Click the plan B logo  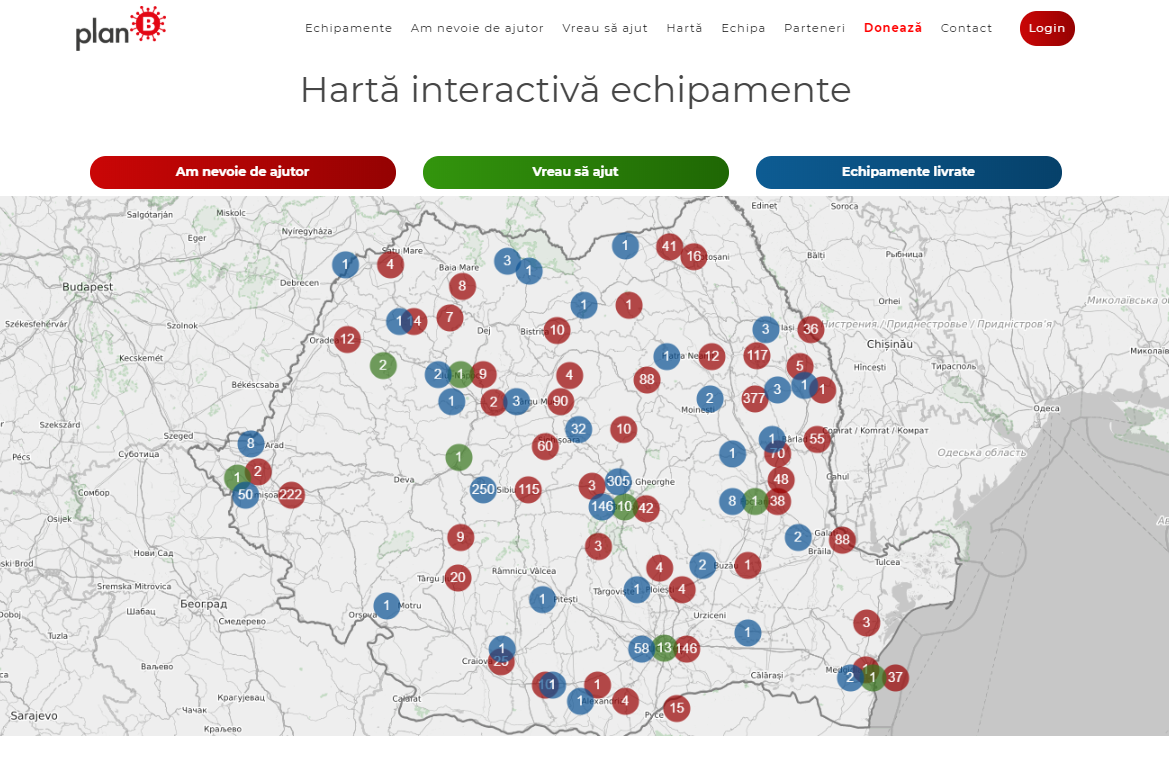coord(119,29)
